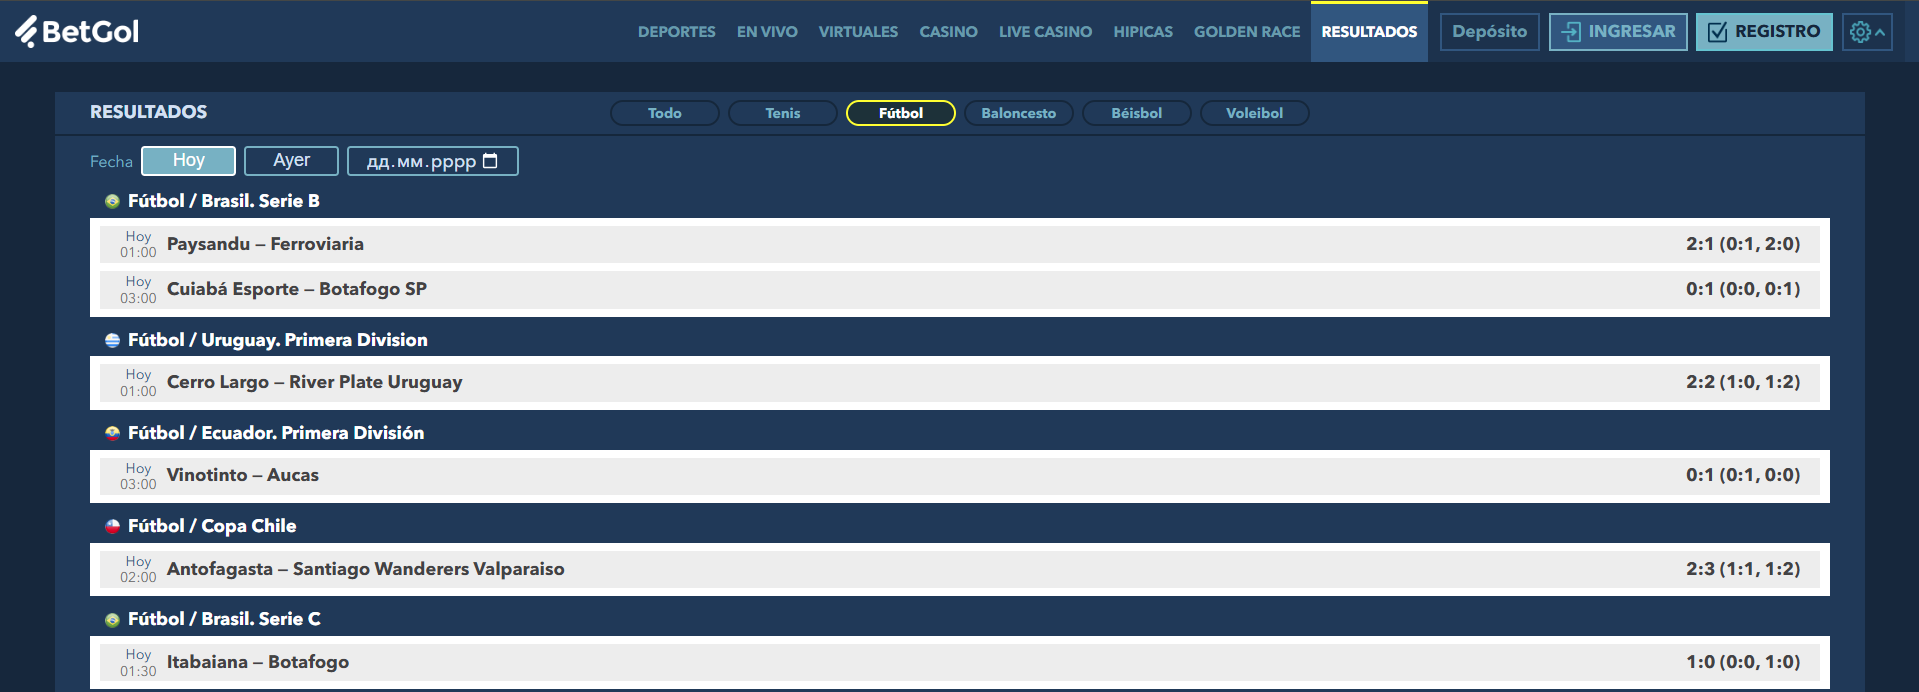1919x692 pixels.
Task: Select the RESULTADOS tab
Action: [x=1369, y=32]
